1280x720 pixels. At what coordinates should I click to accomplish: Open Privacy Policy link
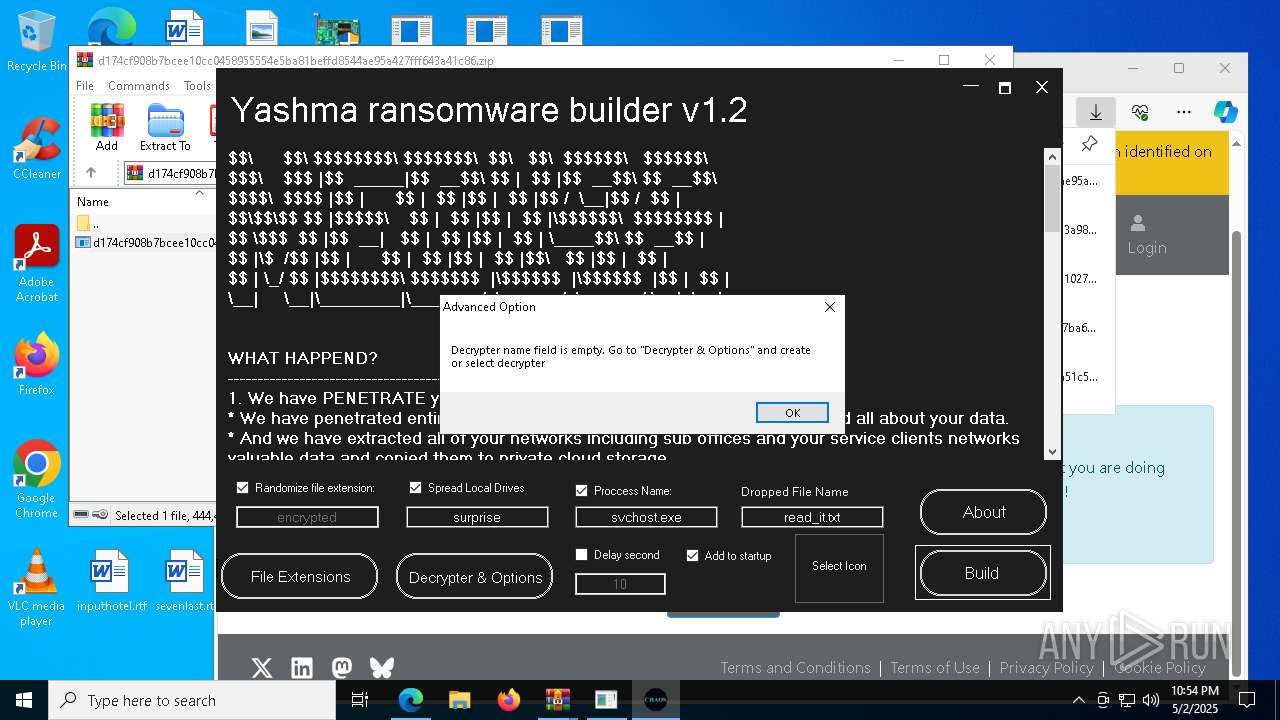pos(1046,668)
